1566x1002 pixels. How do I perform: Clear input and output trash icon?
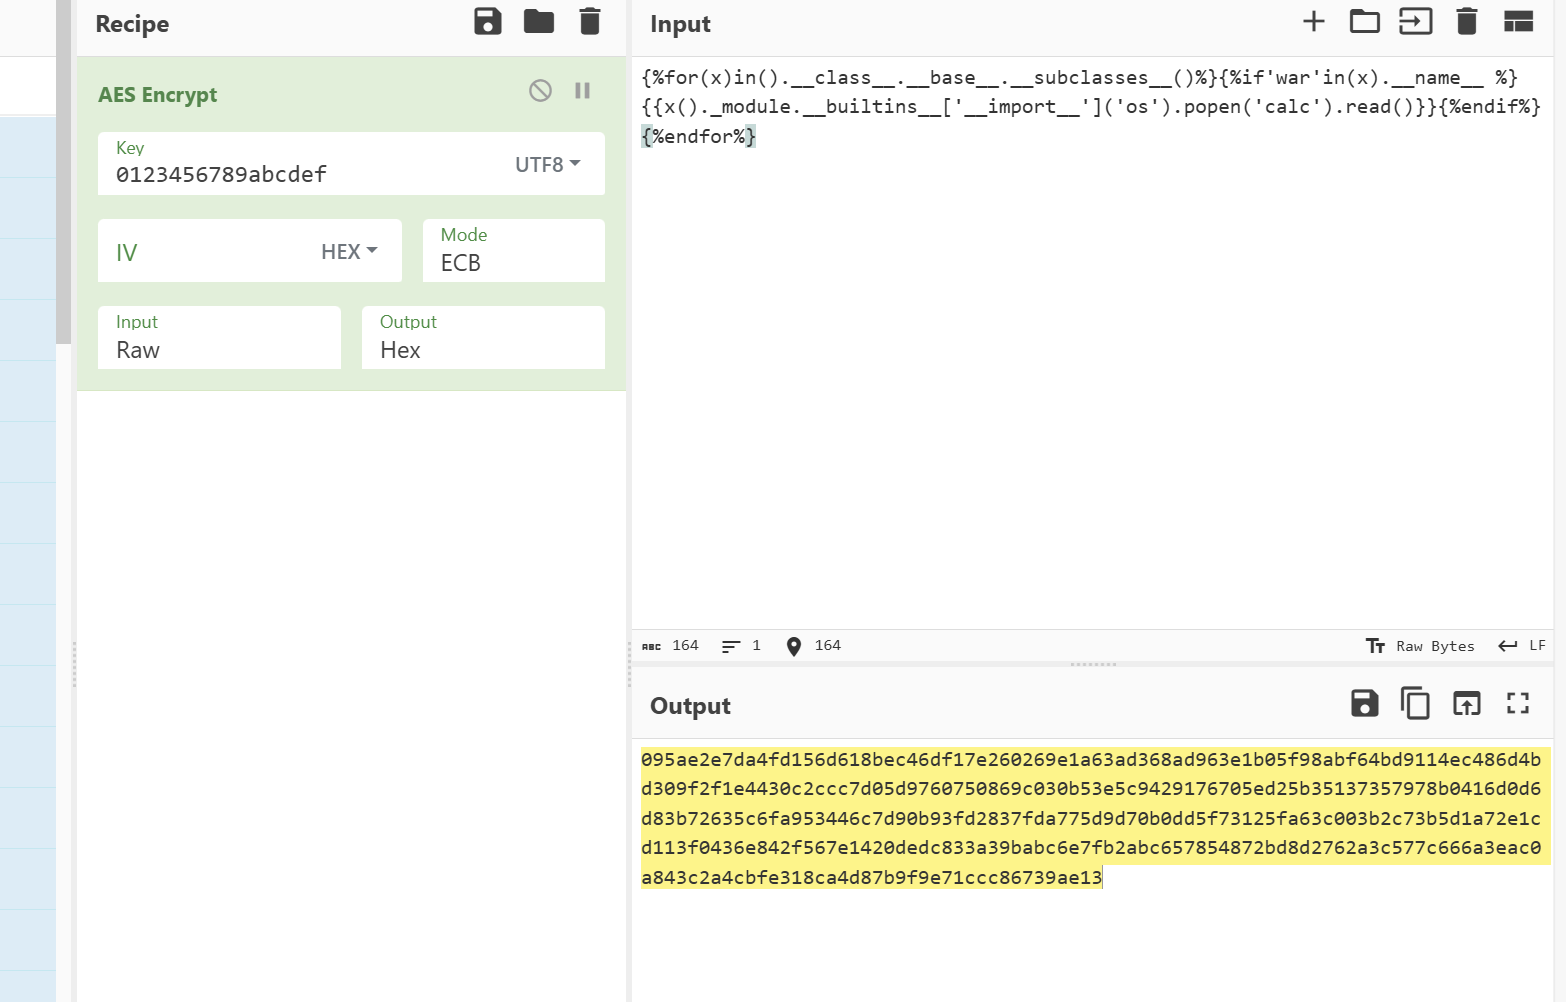click(x=1467, y=21)
